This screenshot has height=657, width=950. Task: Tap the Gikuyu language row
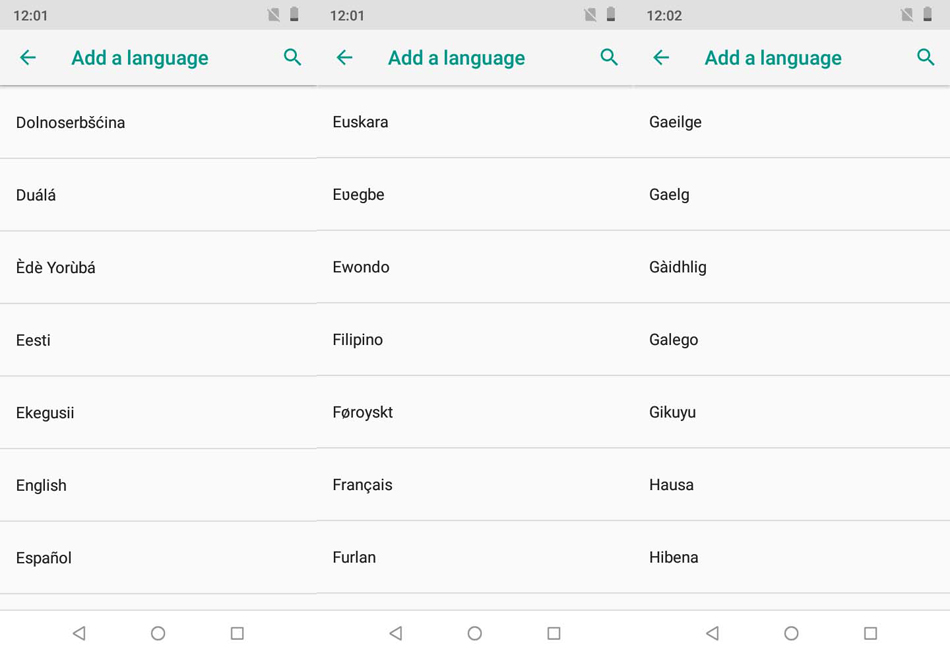[792, 412]
